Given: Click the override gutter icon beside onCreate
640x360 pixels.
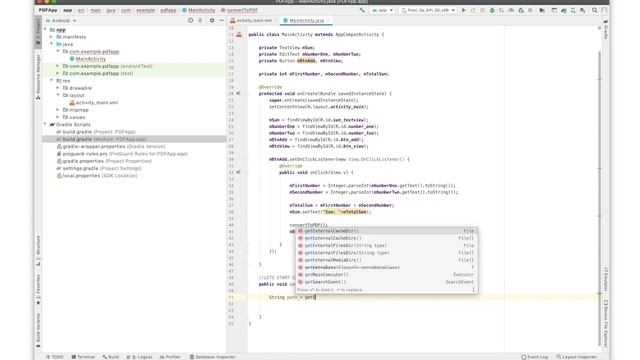Looking at the screenshot, I should [x=238, y=93].
